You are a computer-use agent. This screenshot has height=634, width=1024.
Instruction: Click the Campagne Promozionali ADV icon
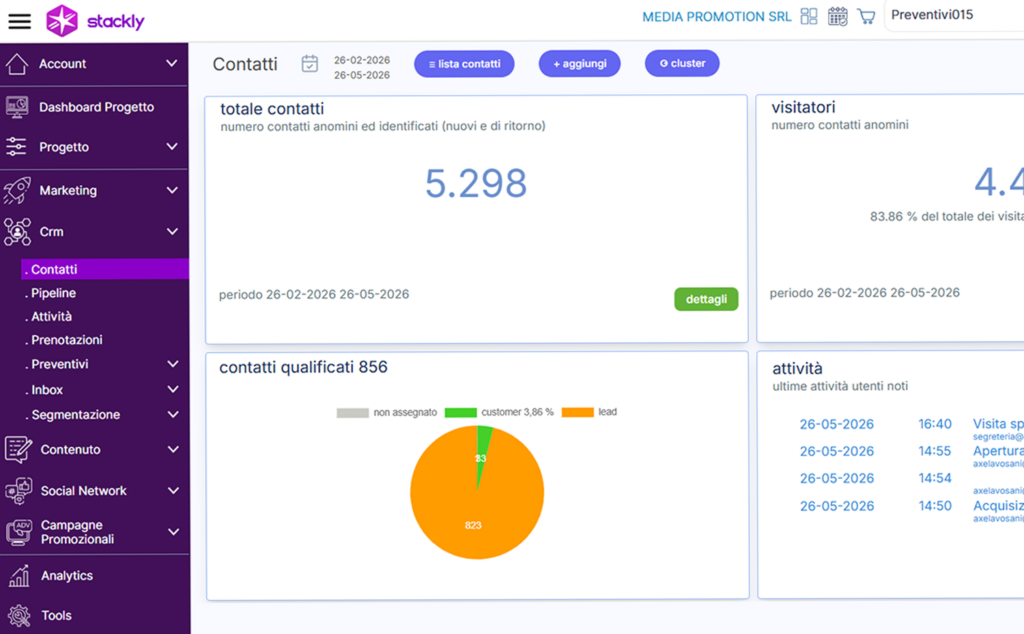pos(19,532)
